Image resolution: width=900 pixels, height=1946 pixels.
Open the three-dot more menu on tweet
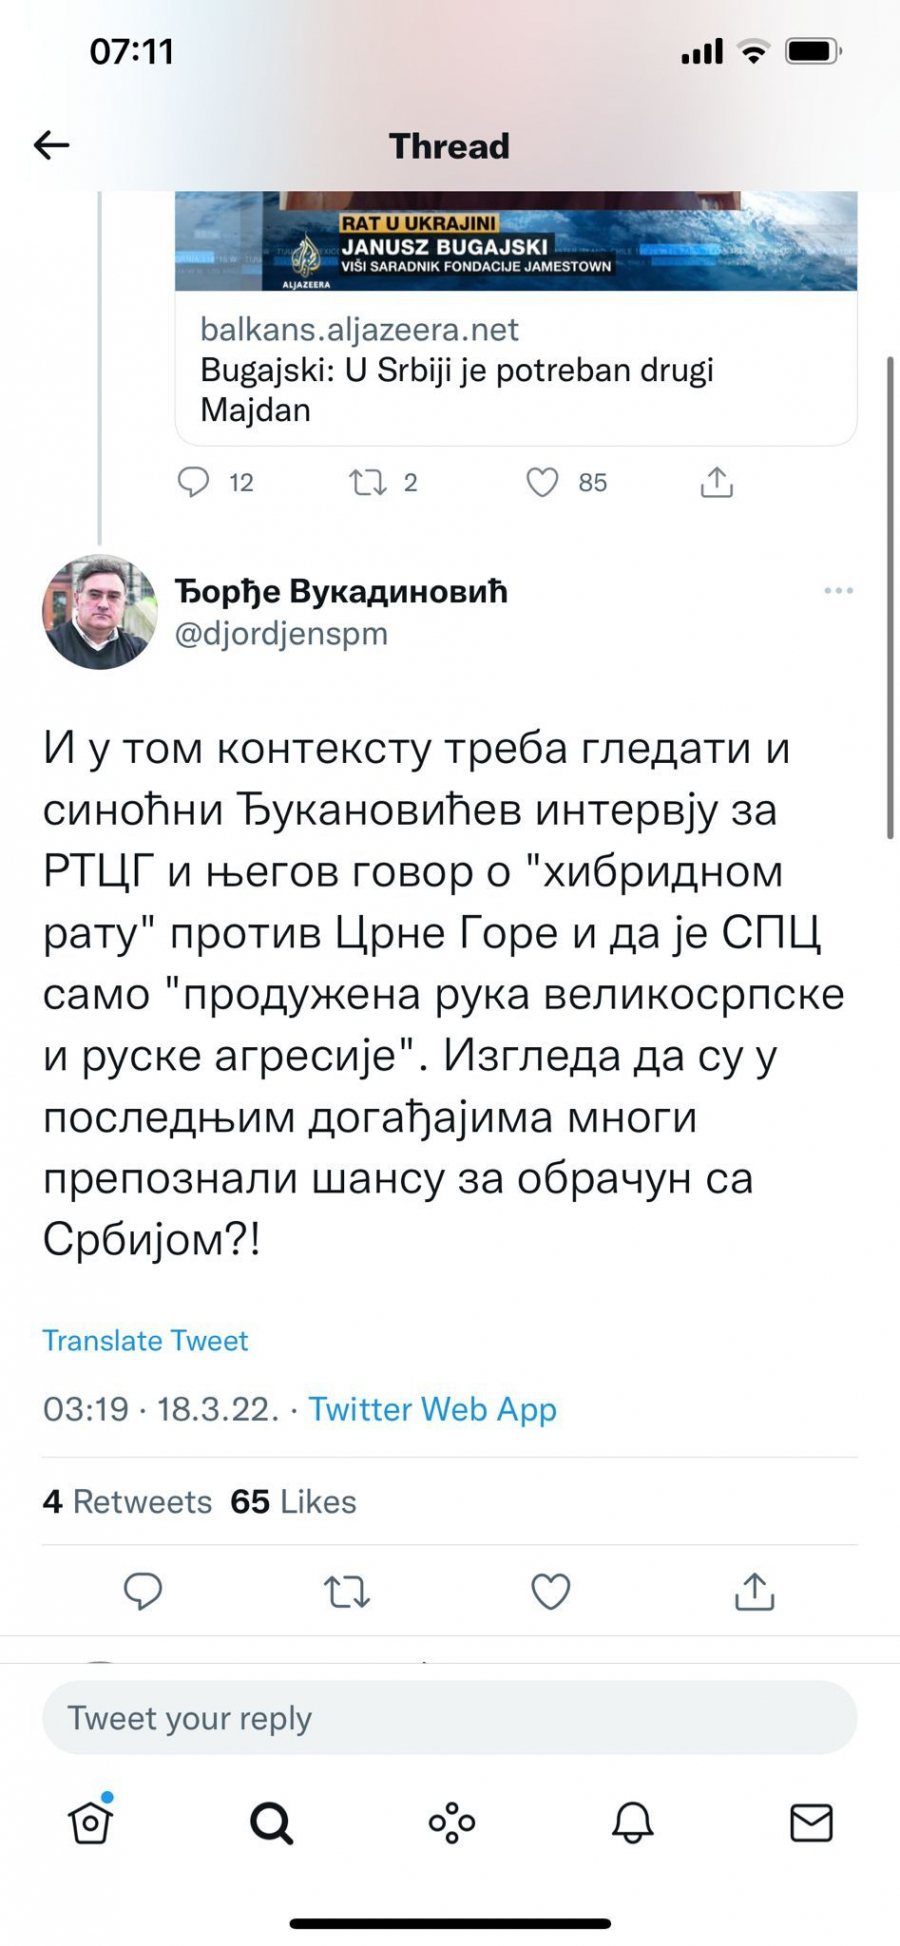click(838, 591)
